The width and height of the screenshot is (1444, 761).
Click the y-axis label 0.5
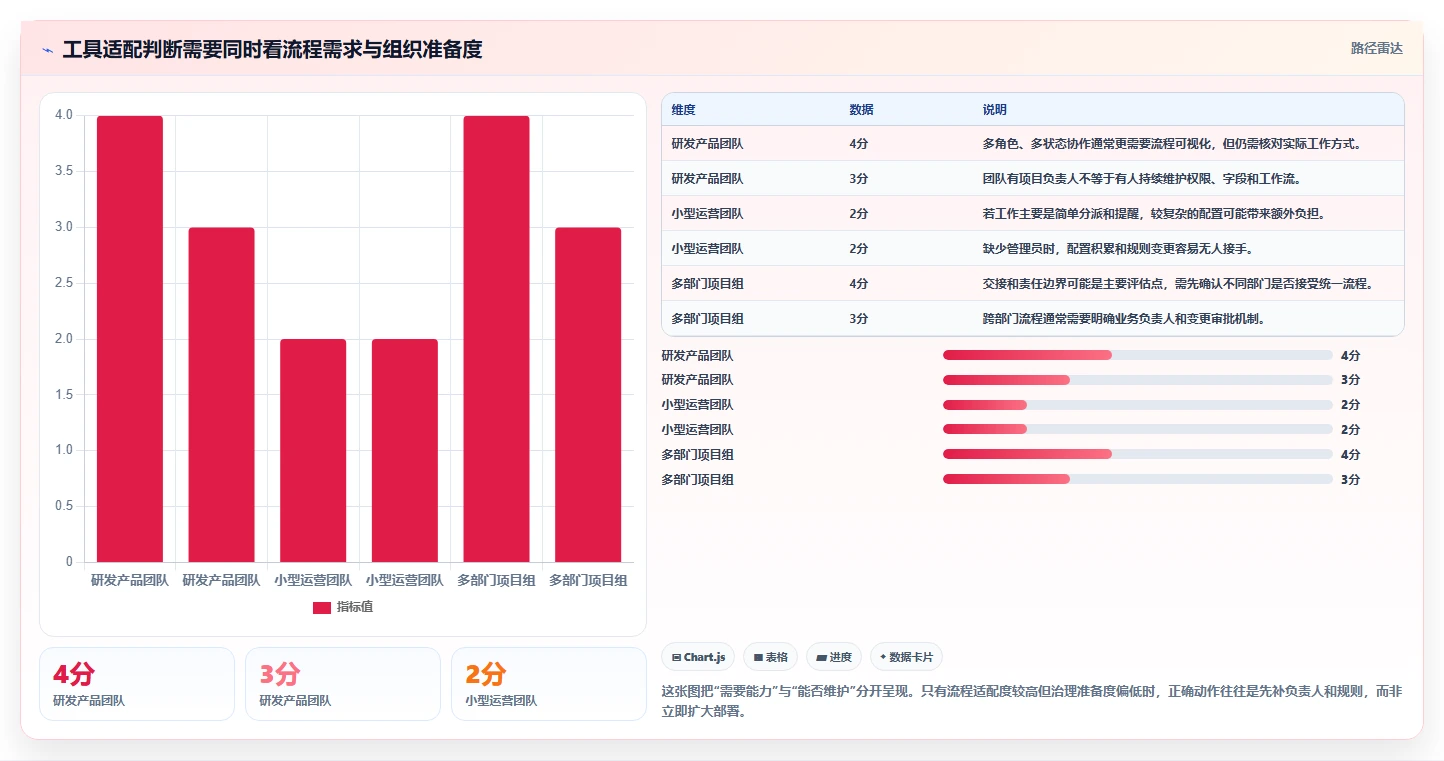(x=63, y=506)
